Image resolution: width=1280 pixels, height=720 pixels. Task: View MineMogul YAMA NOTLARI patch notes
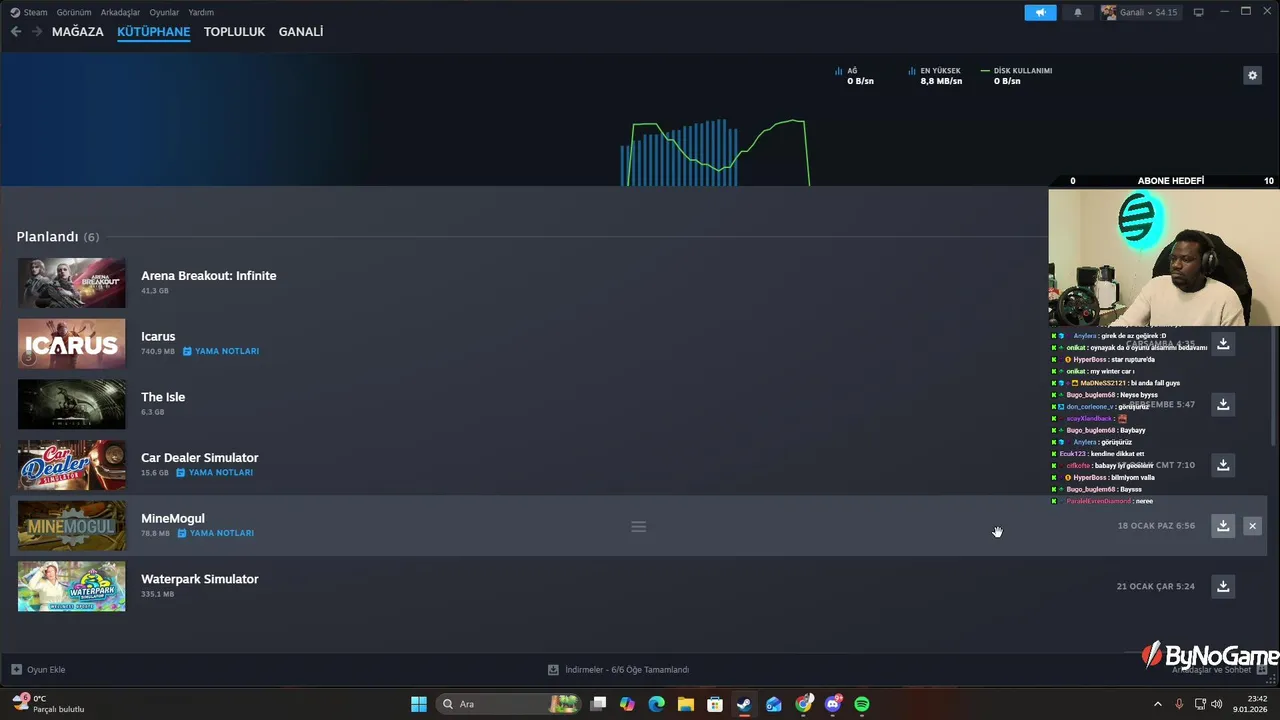(x=215, y=533)
